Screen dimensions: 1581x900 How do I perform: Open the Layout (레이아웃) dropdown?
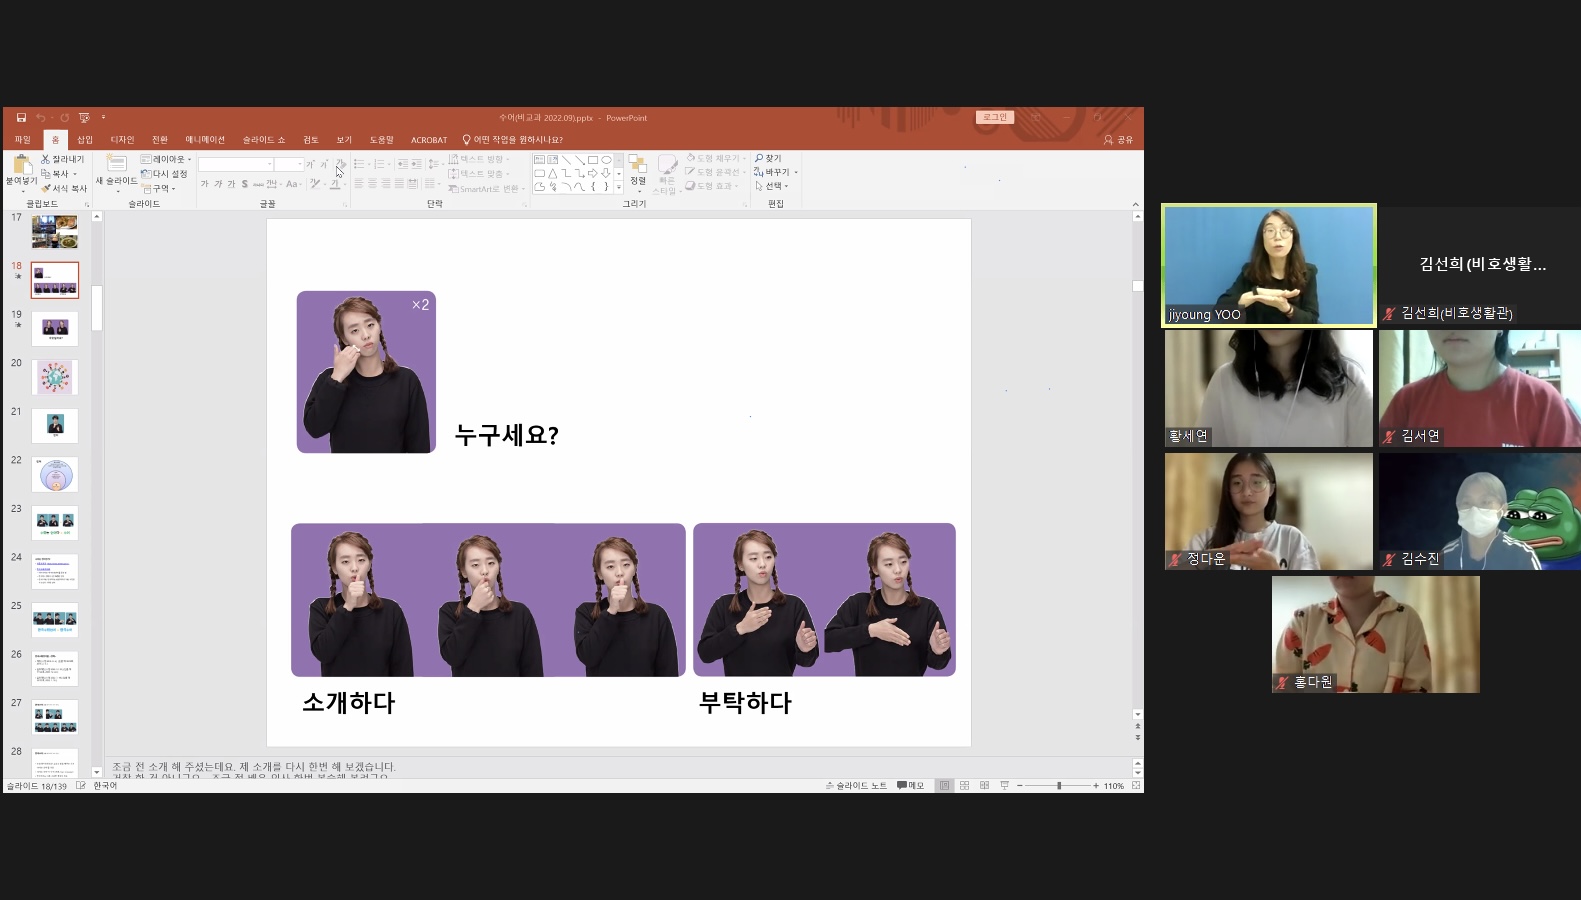pyautogui.click(x=166, y=159)
